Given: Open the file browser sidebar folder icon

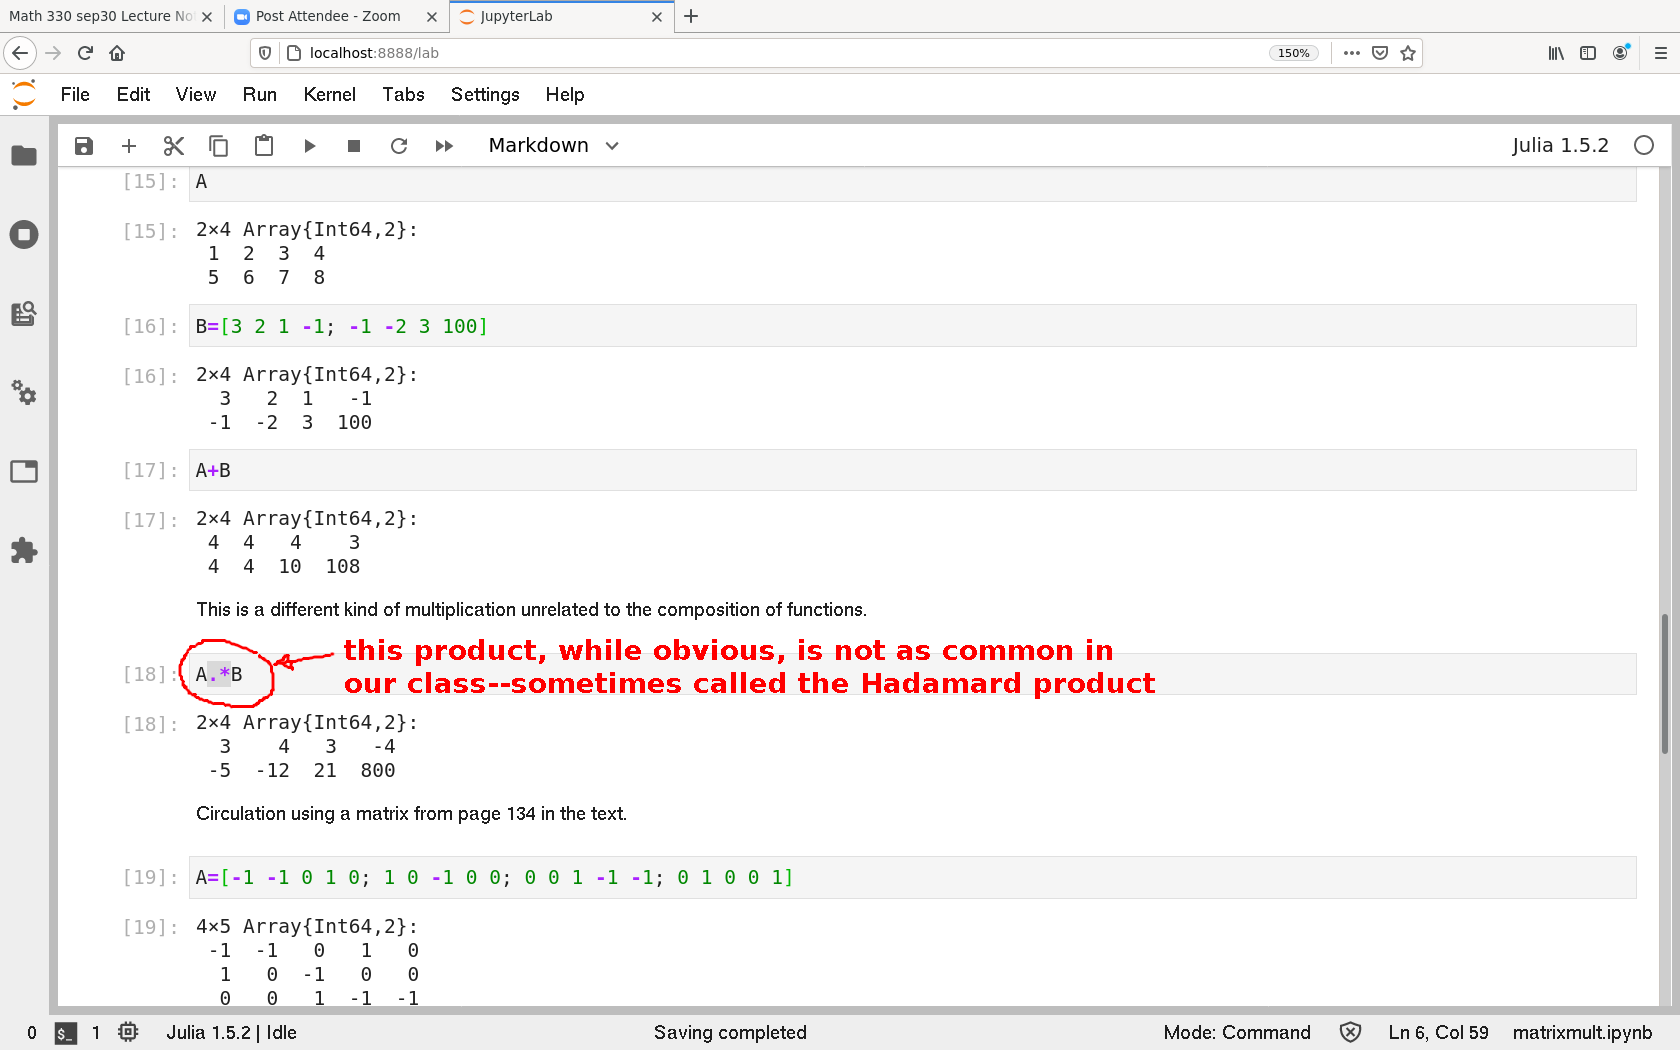Looking at the screenshot, I should [x=24, y=156].
